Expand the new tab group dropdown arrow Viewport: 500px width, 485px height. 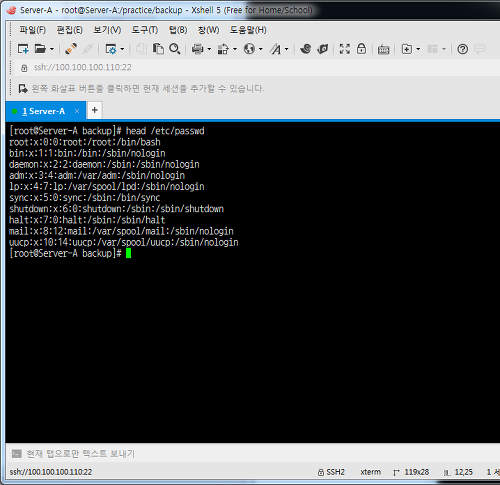[418, 49]
